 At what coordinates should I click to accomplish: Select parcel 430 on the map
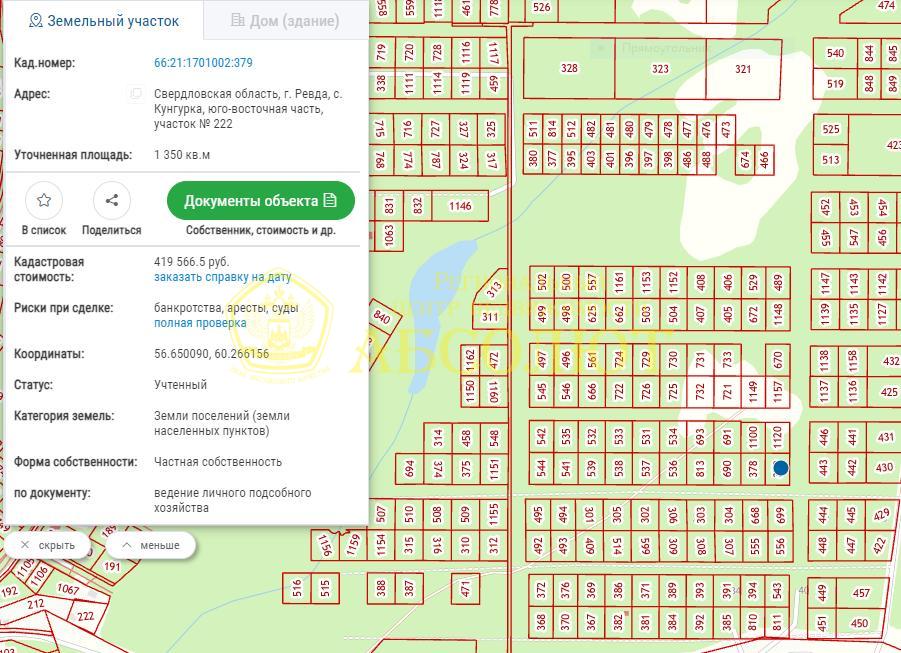[884, 467]
